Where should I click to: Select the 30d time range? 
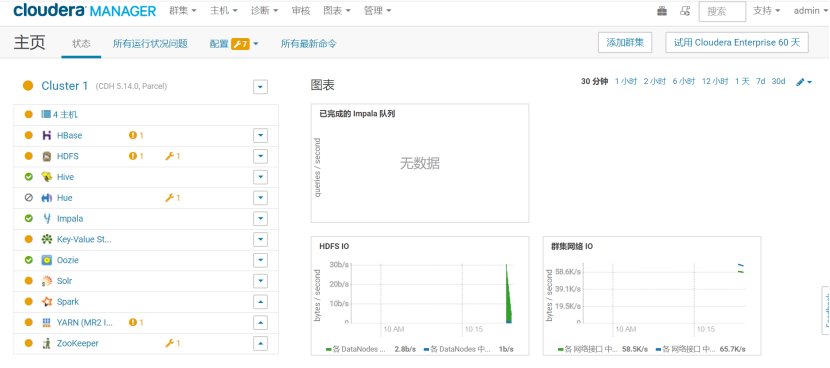coord(778,82)
